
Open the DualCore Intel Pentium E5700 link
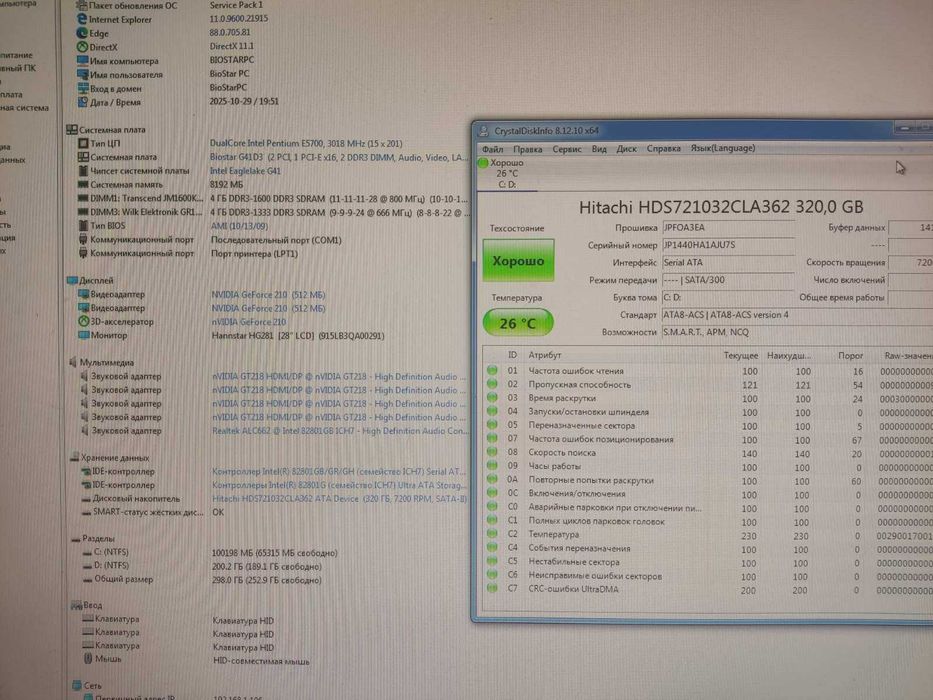[306, 143]
